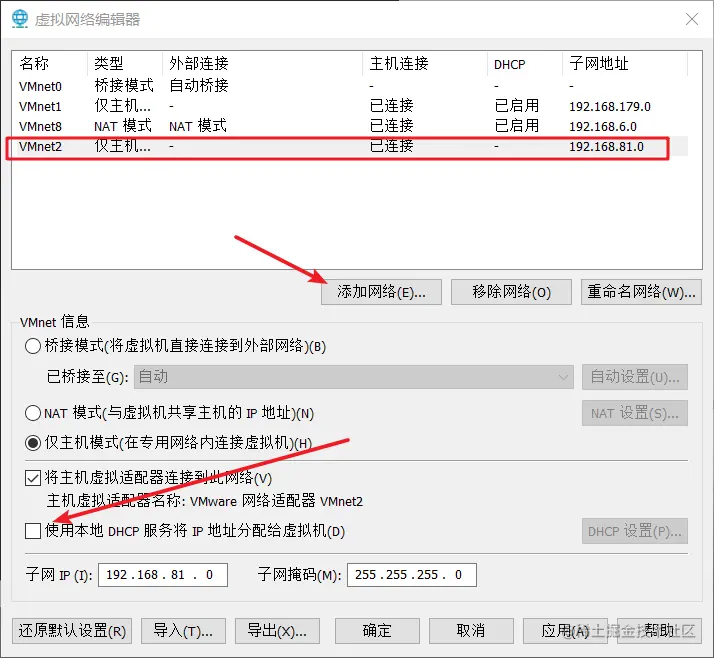Viewport: 714px width, 658px height.
Task: Click the 还原默认设置(R) button
Action: pyautogui.click(x=72, y=631)
